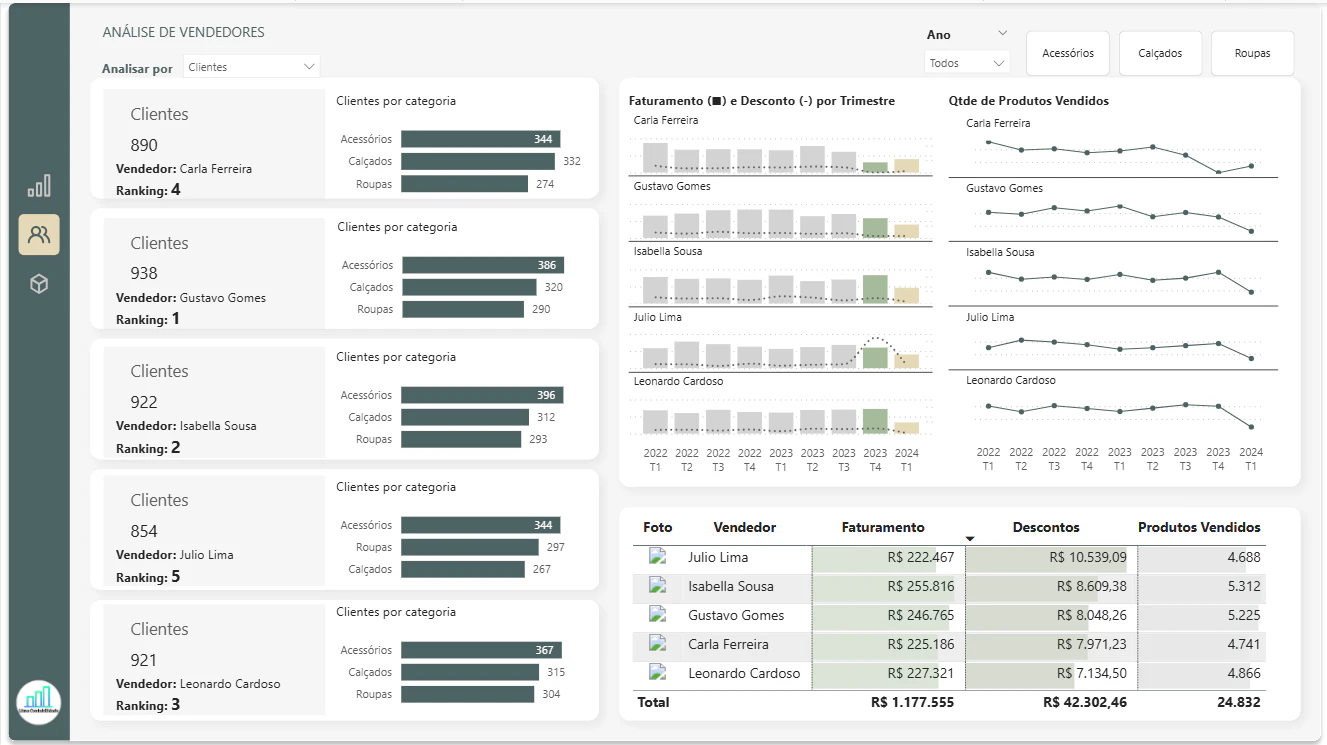Sort table by Vendedor column header

click(x=744, y=527)
